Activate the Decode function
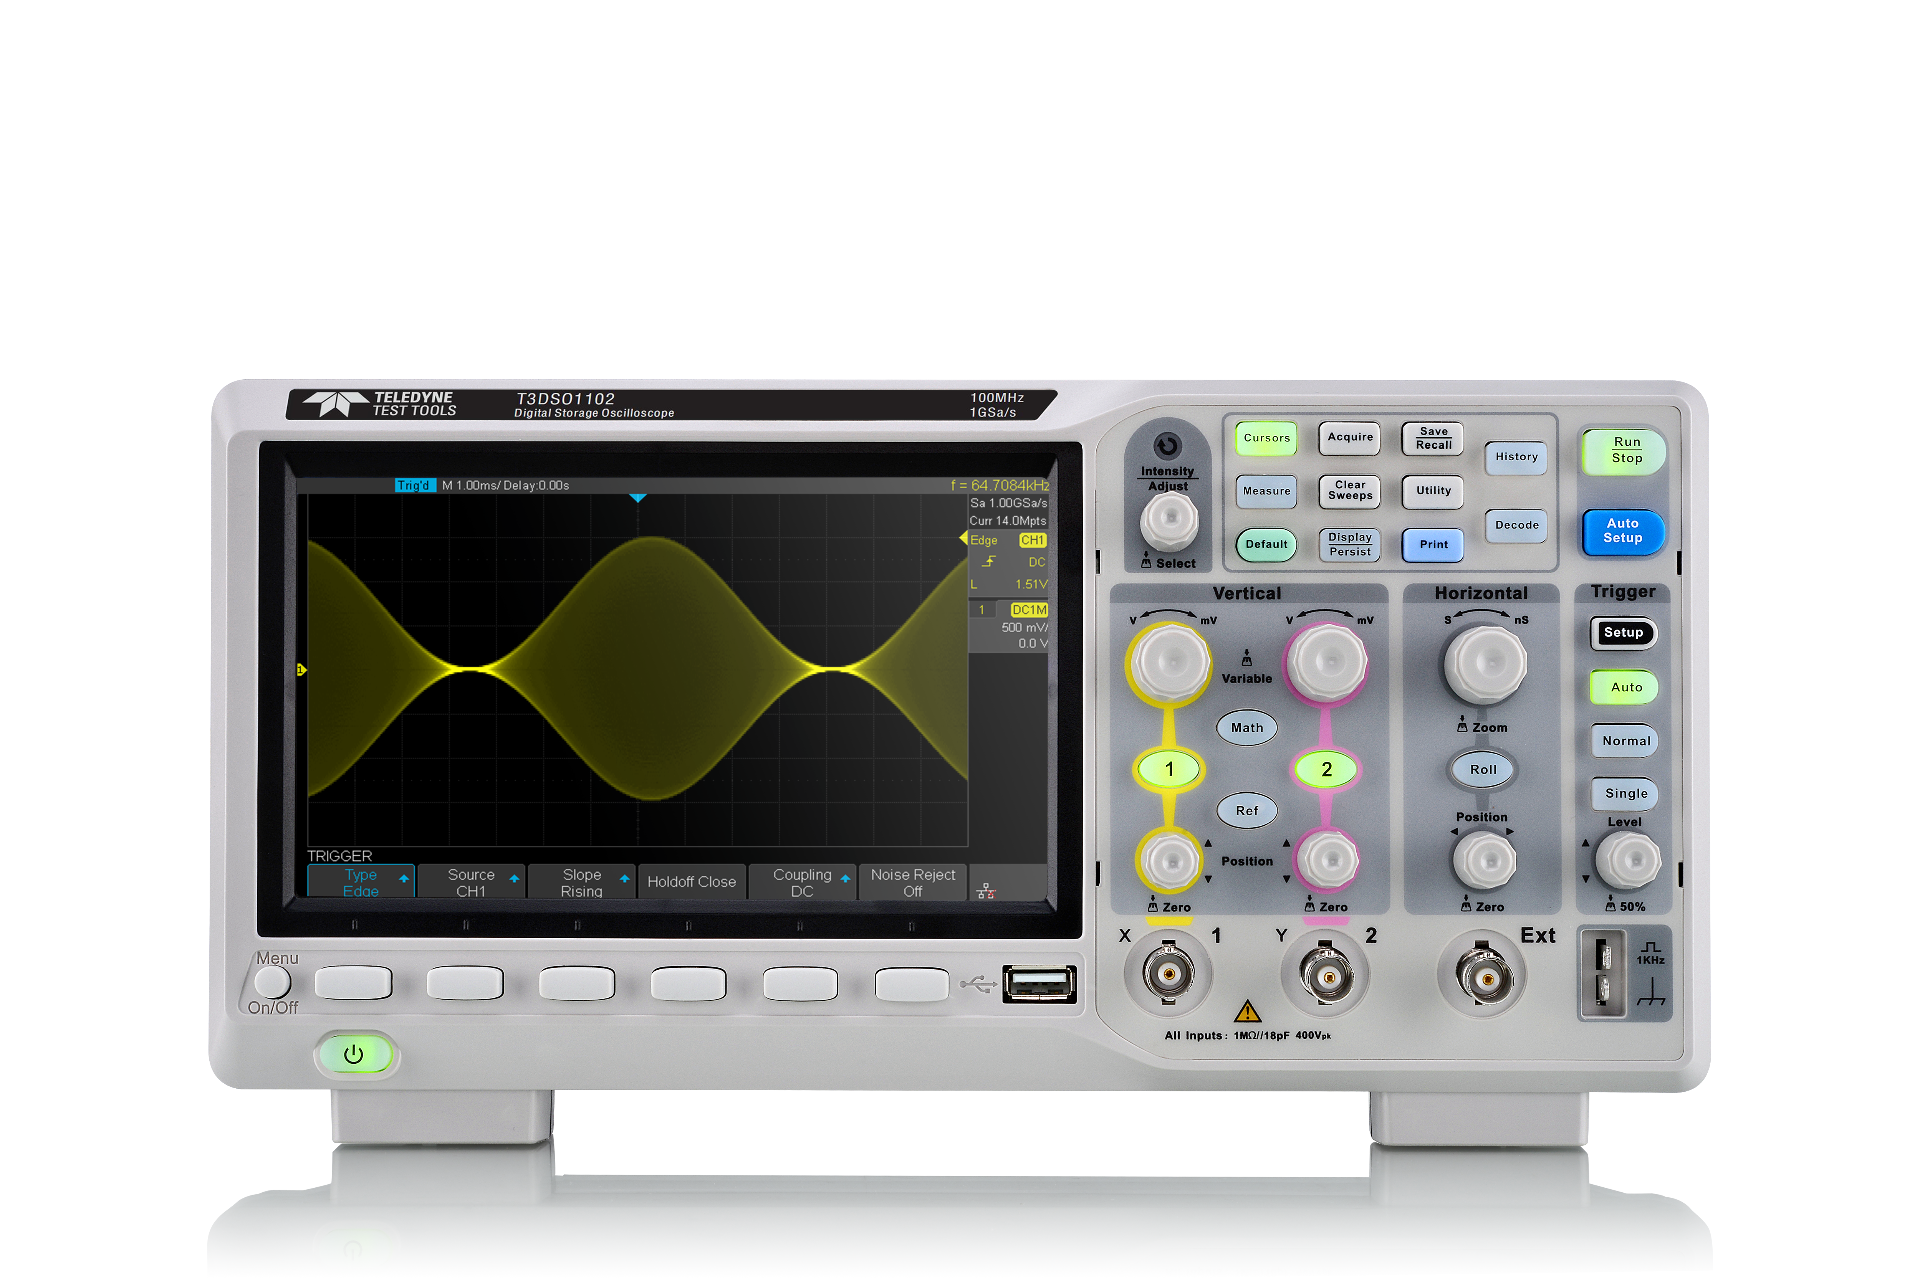This screenshot has width=1920, height=1281. click(1516, 524)
